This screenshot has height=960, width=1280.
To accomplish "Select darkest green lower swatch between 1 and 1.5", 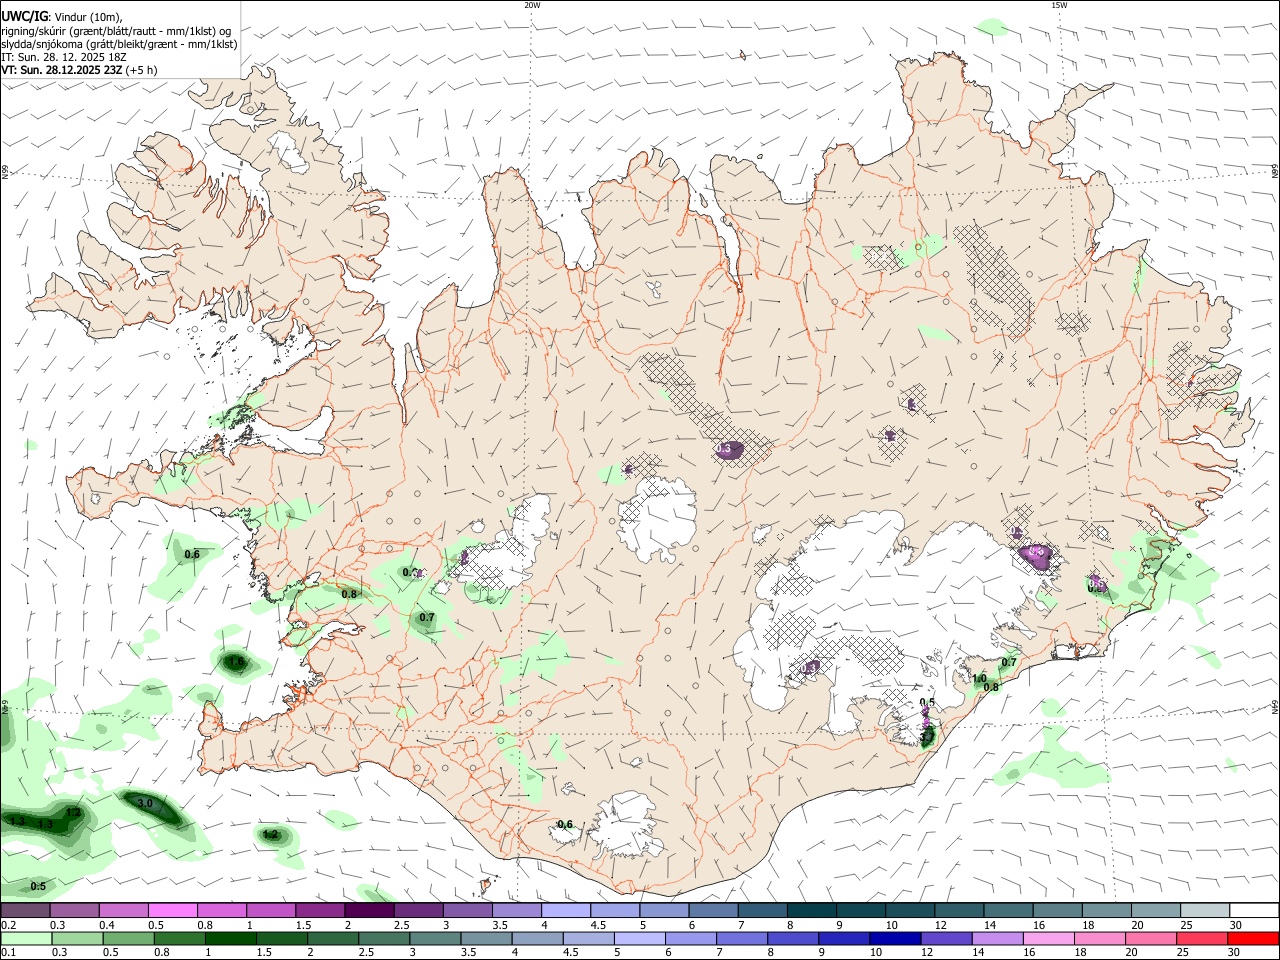I will click(230, 938).
